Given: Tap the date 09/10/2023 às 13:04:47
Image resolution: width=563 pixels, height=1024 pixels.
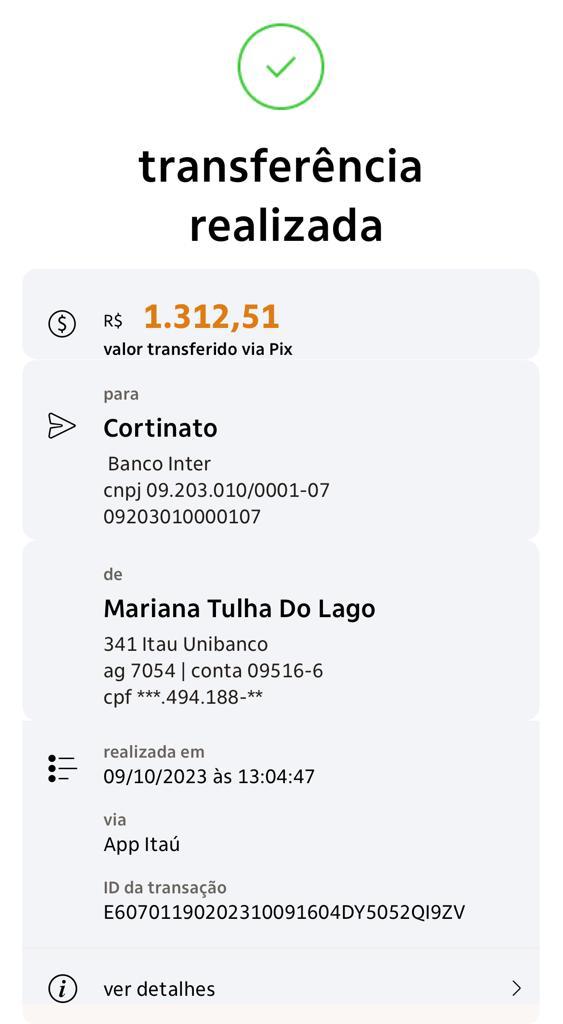Looking at the screenshot, I should pos(209,776).
